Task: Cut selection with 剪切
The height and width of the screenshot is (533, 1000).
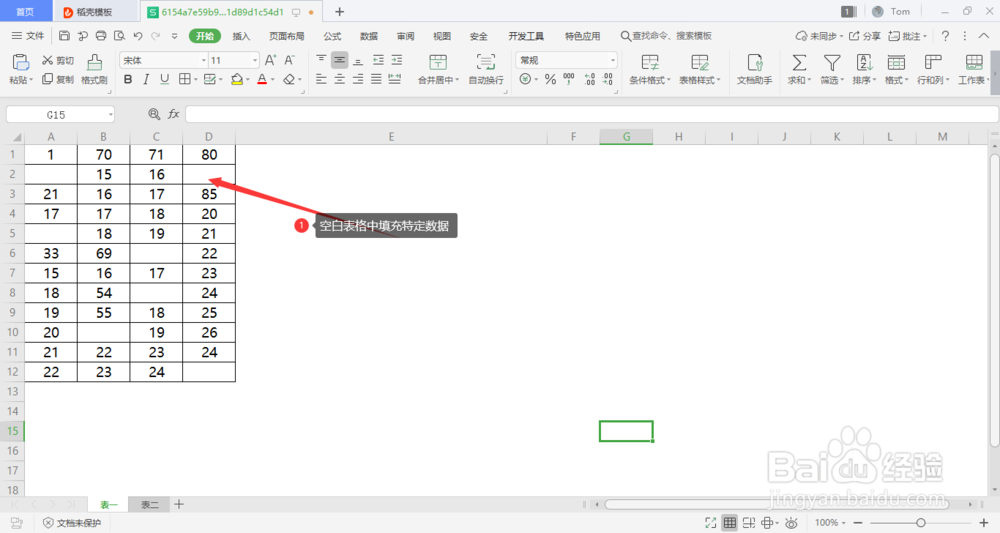Action: tap(57, 60)
